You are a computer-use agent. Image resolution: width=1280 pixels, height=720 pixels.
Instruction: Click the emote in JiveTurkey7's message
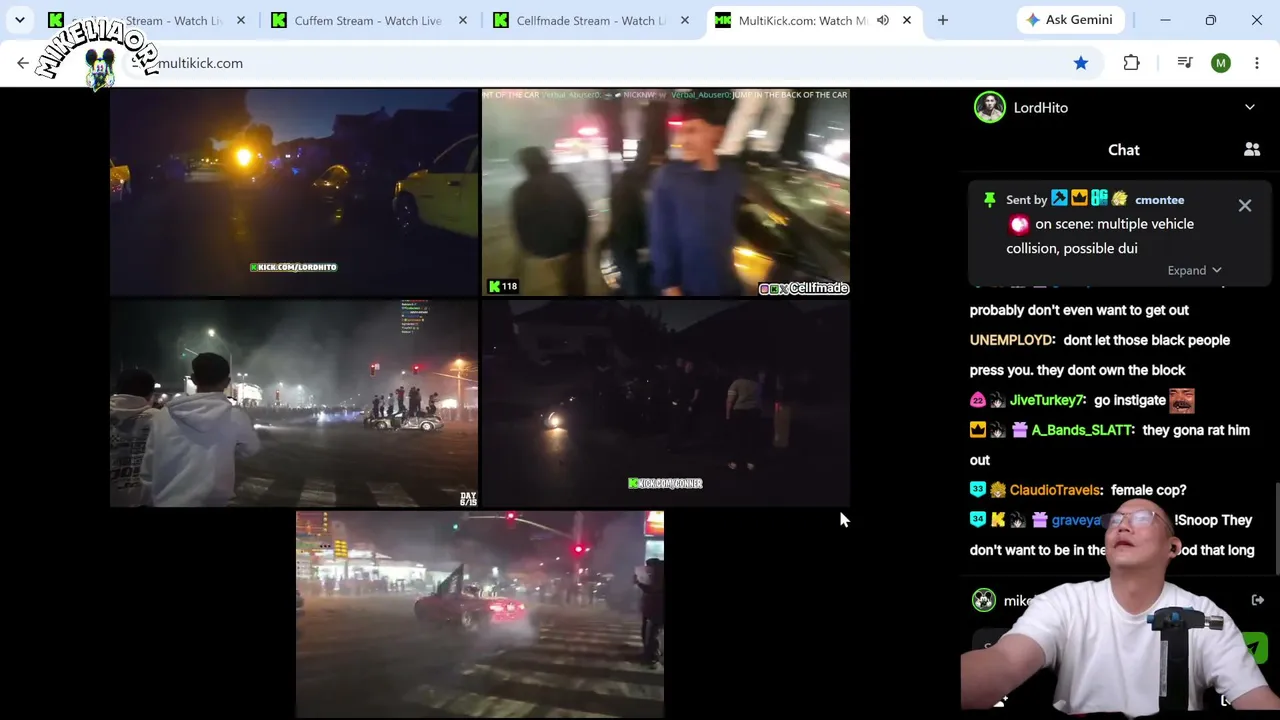pyautogui.click(x=1182, y=400)
